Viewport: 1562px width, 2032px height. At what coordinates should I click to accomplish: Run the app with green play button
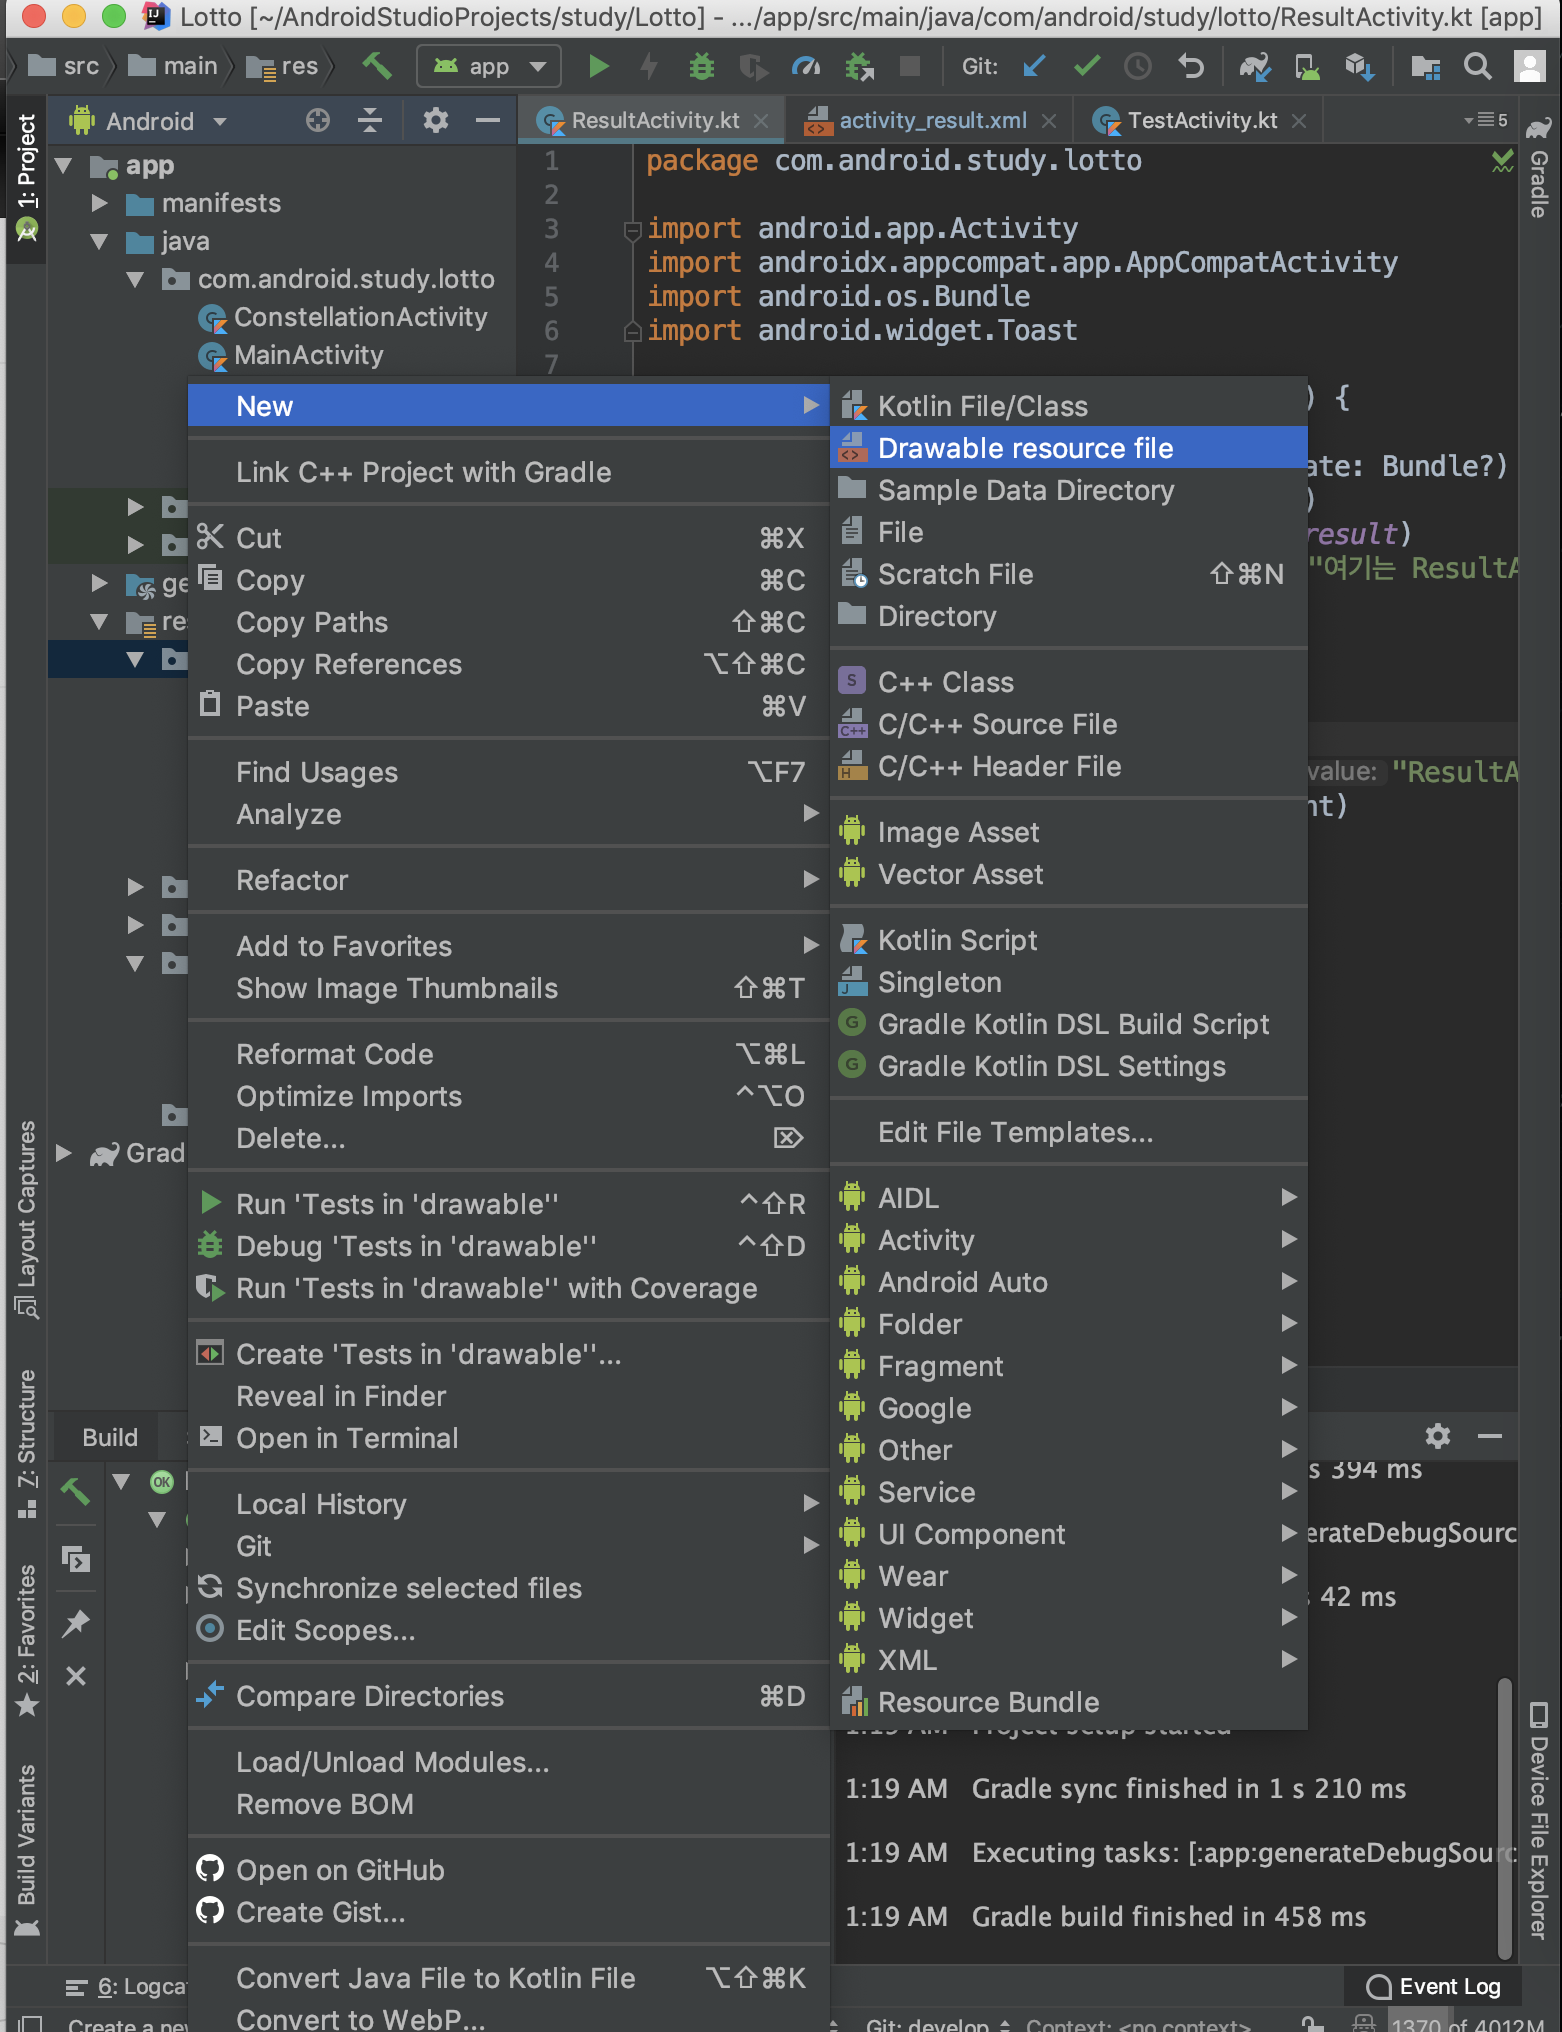pyautogui.click(x=598, y=67)
